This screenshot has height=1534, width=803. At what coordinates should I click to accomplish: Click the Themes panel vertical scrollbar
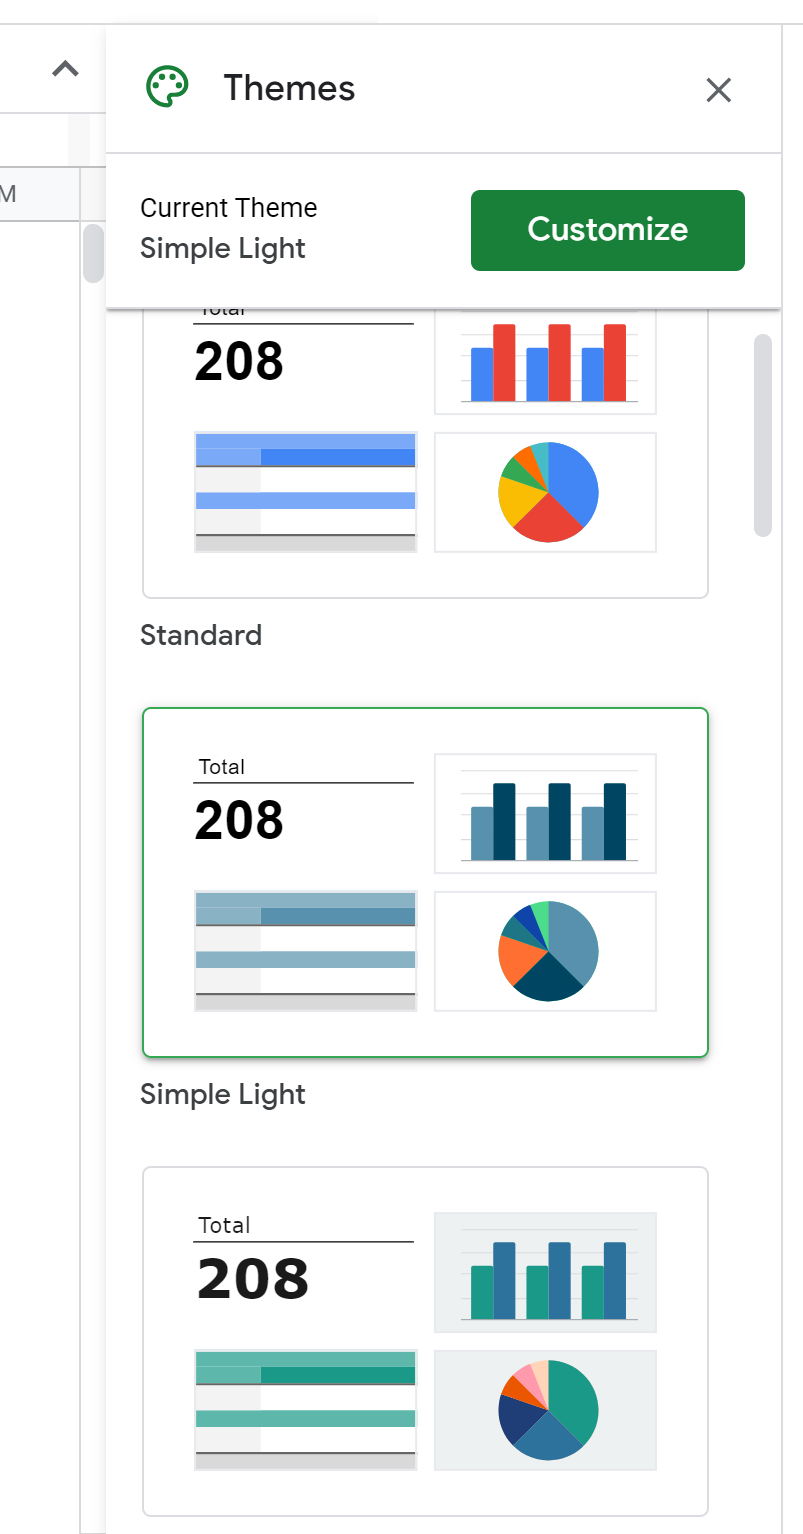point(763,435)
